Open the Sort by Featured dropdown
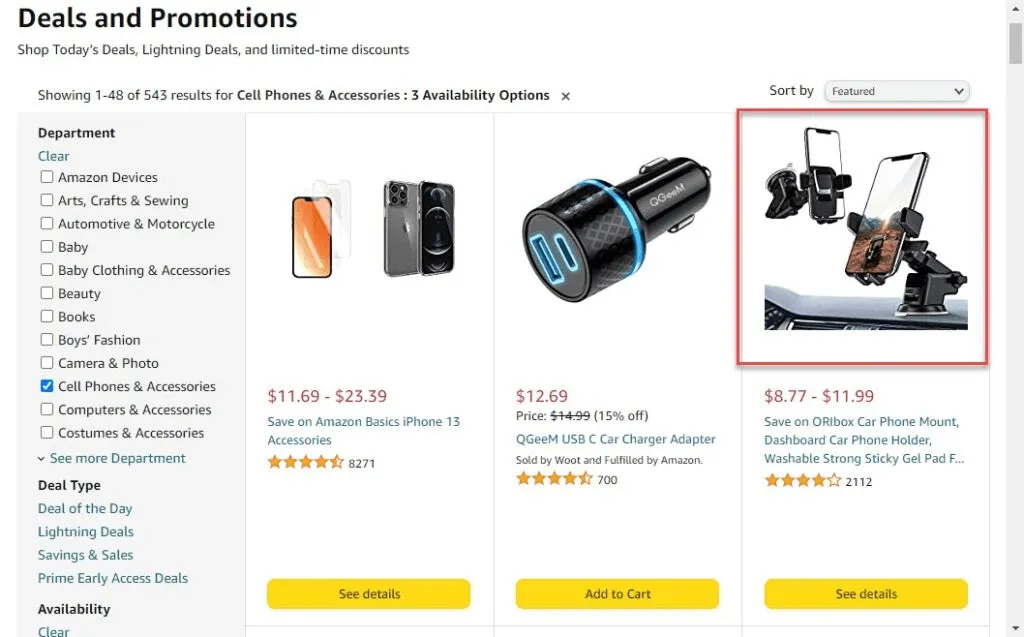Image resolution: width=1024 pixels, height=637 pixels. 895,90
